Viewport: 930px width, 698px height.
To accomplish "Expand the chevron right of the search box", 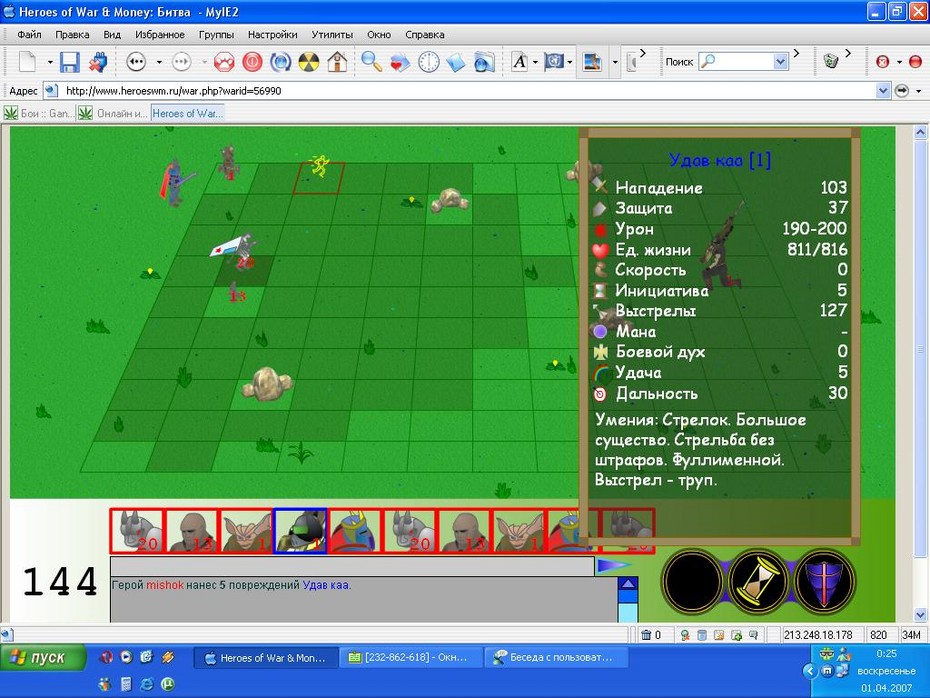I will (x=796, y=53).
